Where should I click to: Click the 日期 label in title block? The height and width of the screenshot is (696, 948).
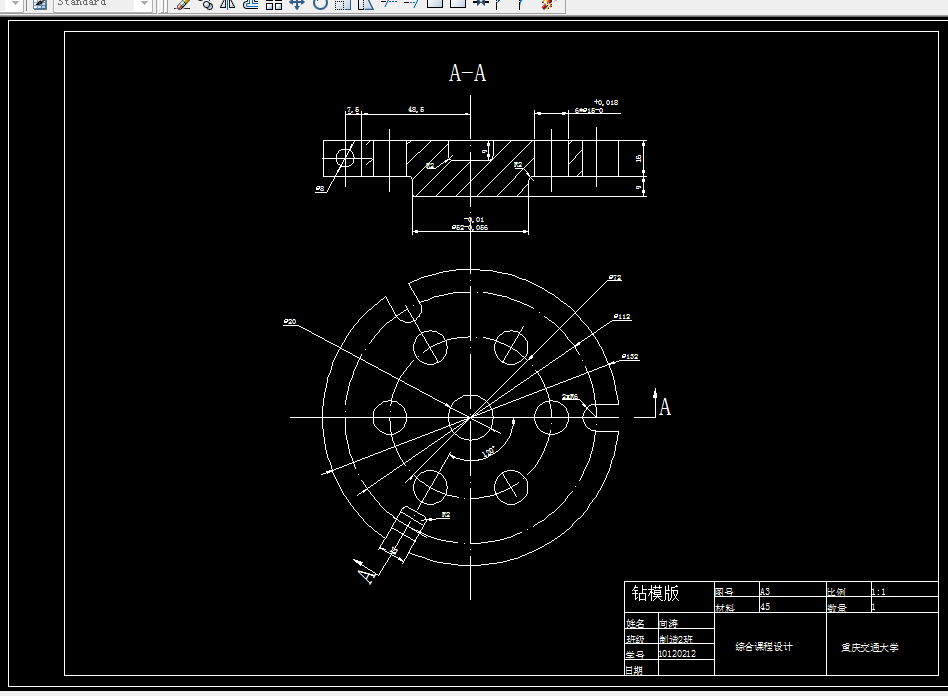634,670
